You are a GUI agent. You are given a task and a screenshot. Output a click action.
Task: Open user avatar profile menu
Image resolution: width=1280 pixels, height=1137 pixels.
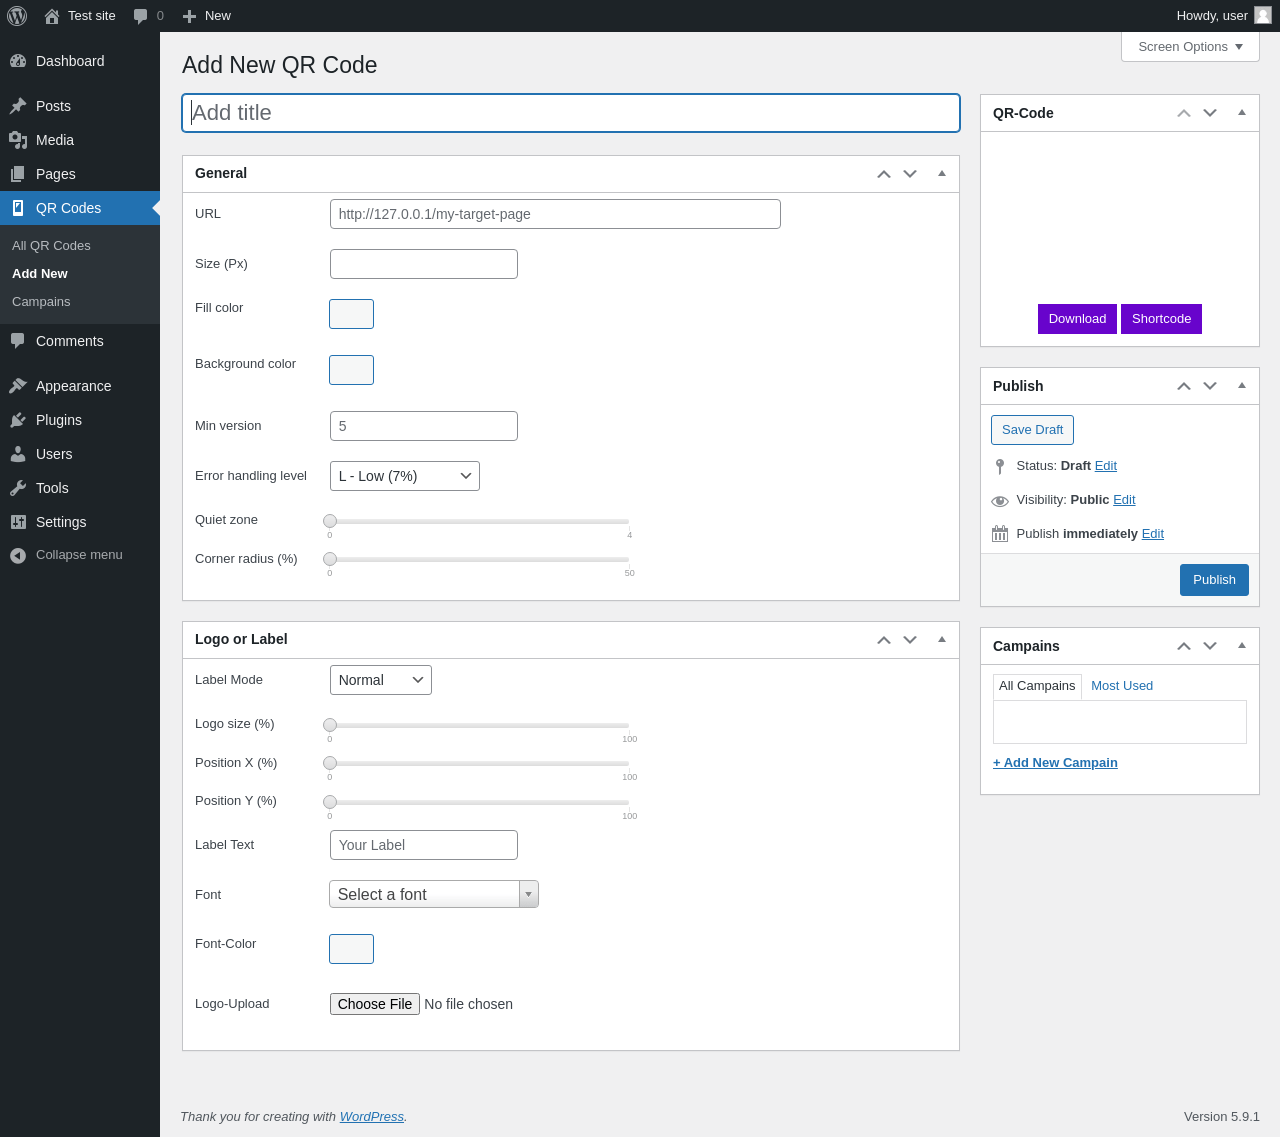pyautogui.click(x=1263, y=15)
